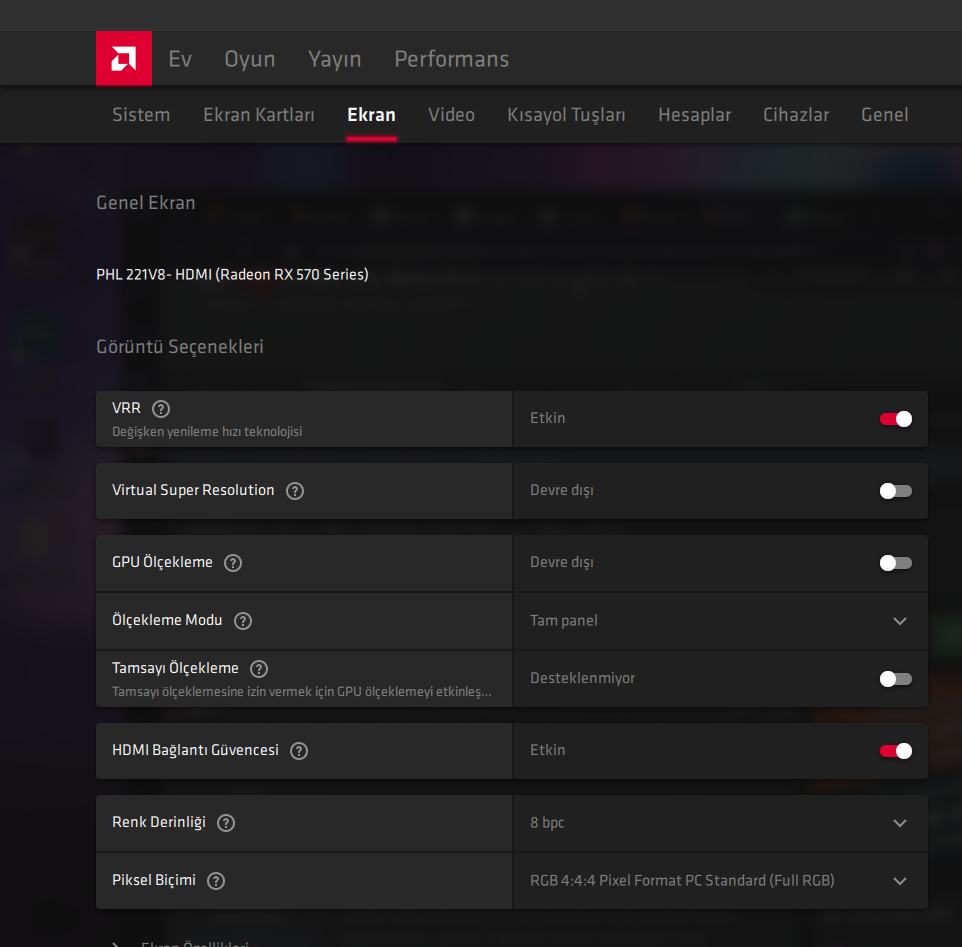
Task: Enable Virtual Super Resolution toggle
Action: point(895,491)
